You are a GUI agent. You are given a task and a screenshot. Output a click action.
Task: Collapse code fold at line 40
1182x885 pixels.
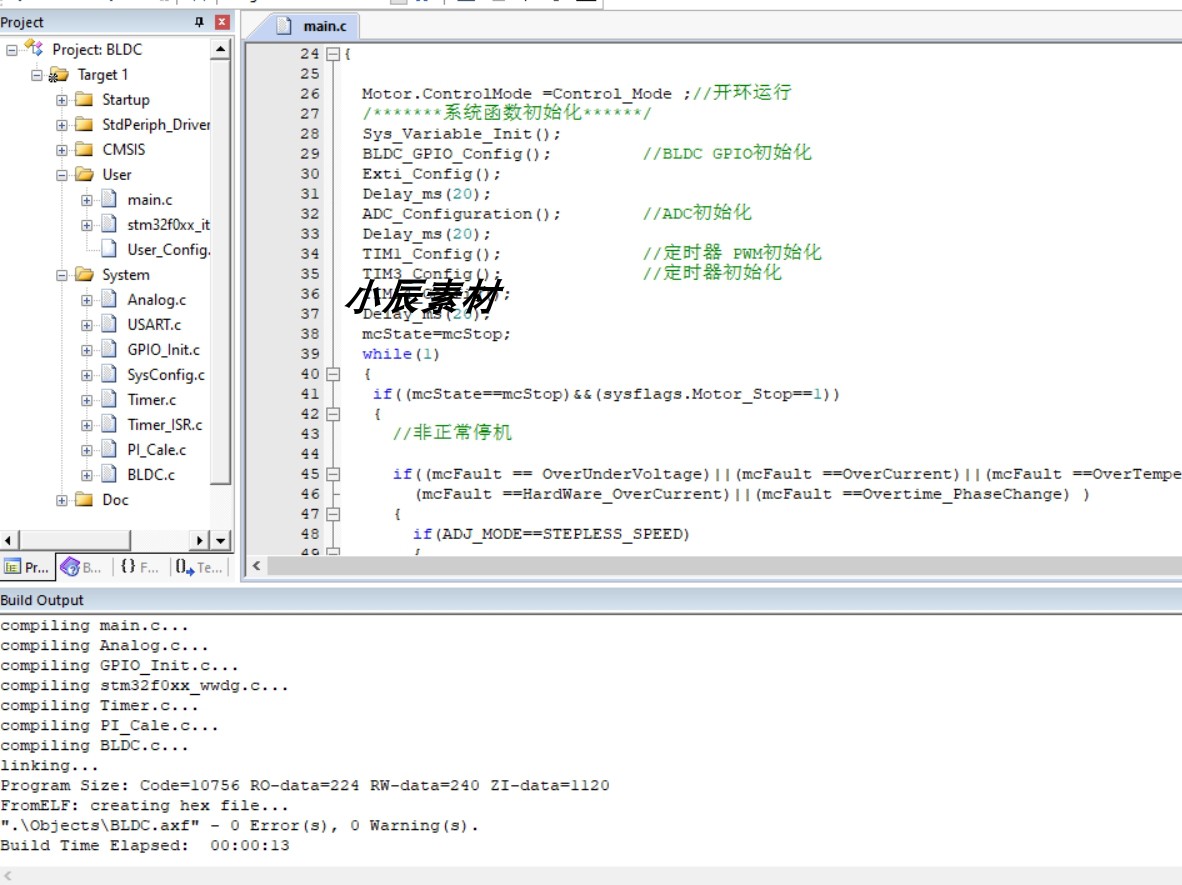tap(332, 374)
